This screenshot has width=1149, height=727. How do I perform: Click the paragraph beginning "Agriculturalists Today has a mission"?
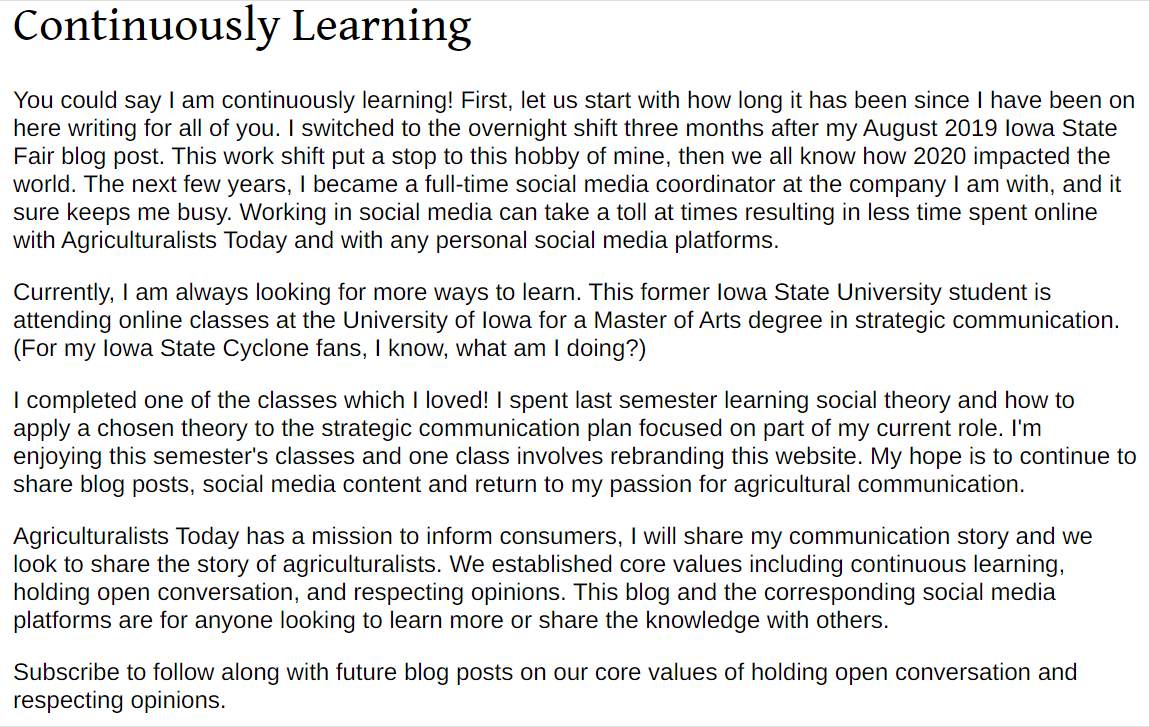(x=552, y=578)
